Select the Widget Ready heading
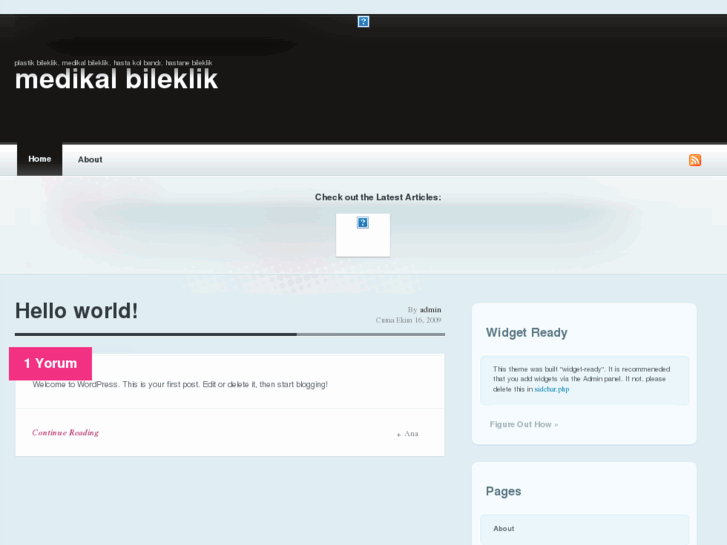Screen dimensions: 727x545 (x=527, y=333)
